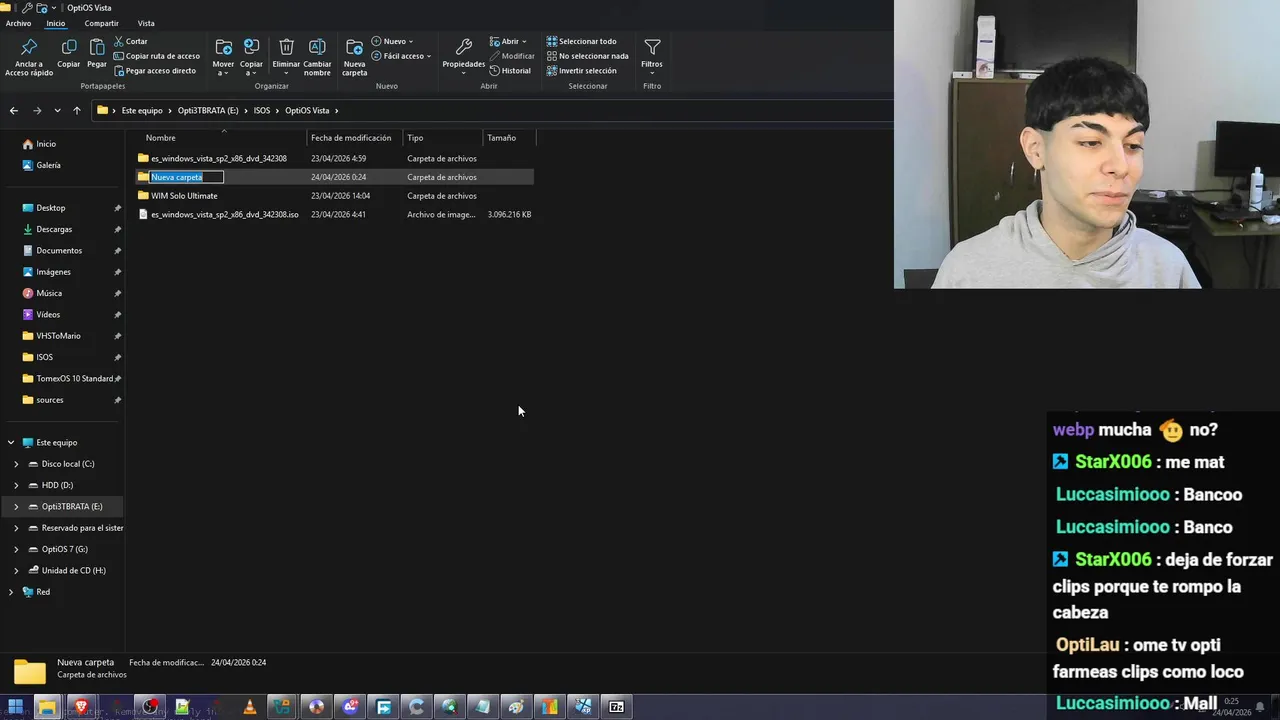
Task: Open the Abrir dropdown
Action: tap(507, 41)
